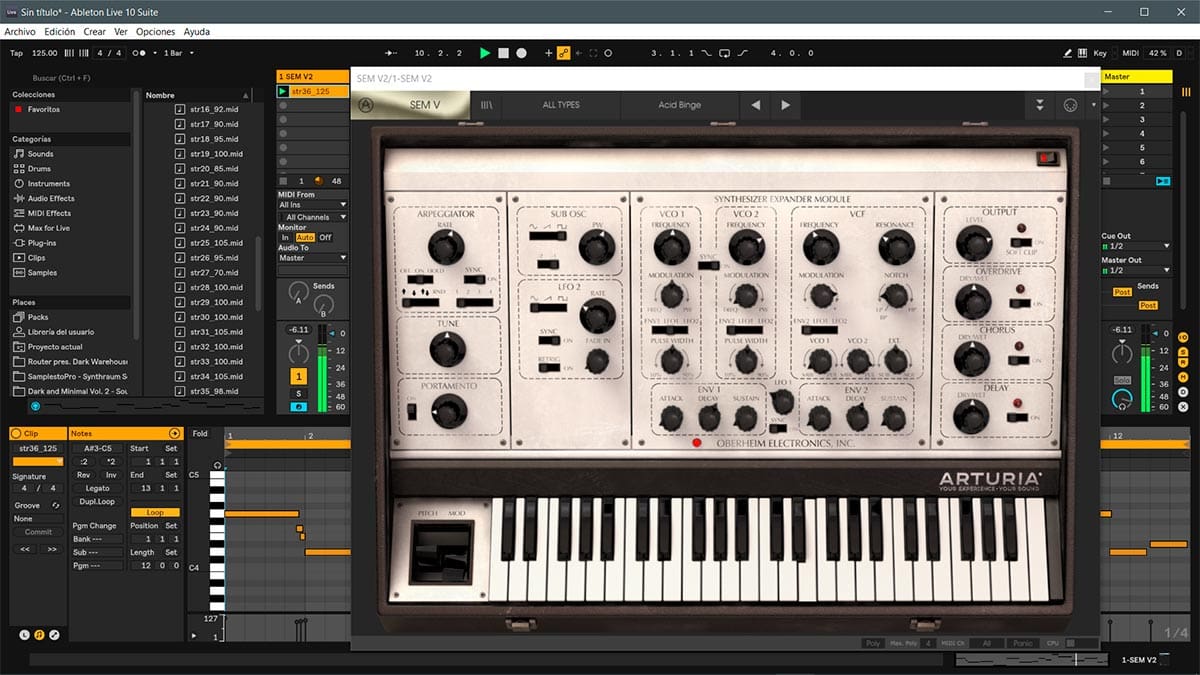This screenshot has width=1200, height=675.
Task: Click the Tap tempo button
Action: (x=16, y=52)
